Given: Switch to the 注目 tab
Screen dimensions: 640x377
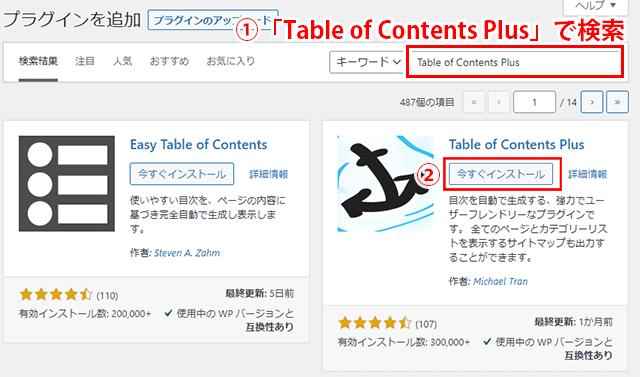Looking at the screenshot, I should pos(85,61).
